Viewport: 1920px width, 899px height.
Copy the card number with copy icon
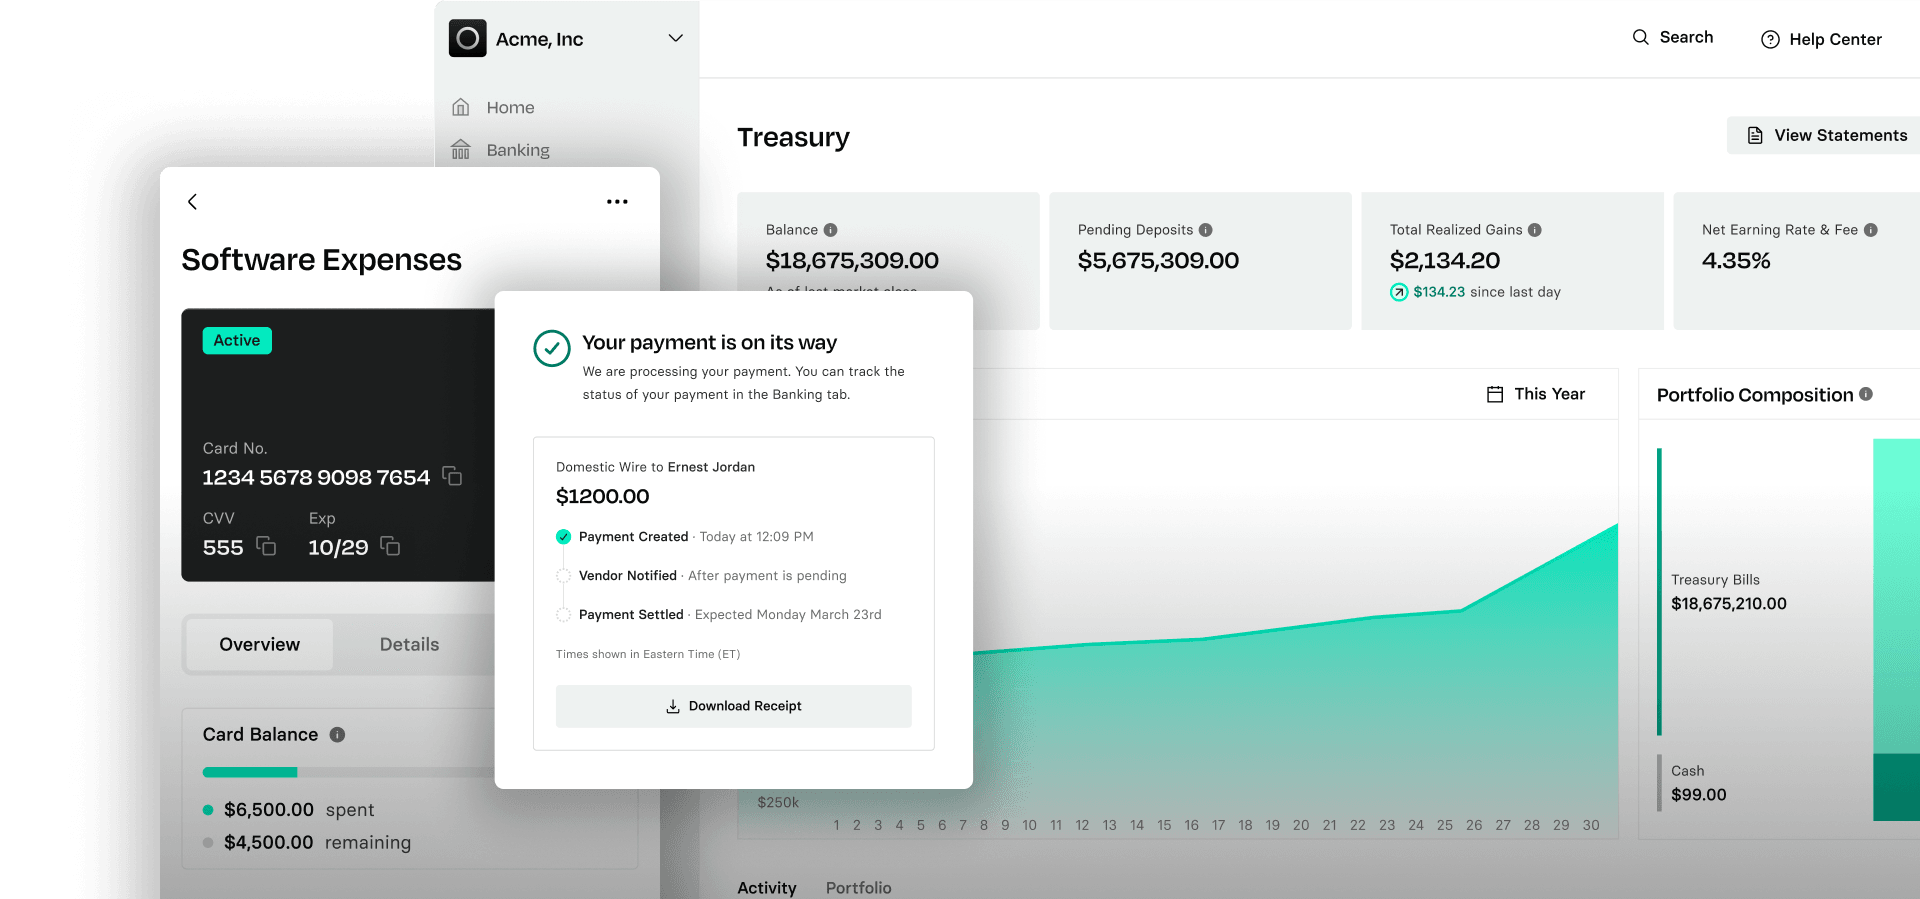(x=452, y=476)
